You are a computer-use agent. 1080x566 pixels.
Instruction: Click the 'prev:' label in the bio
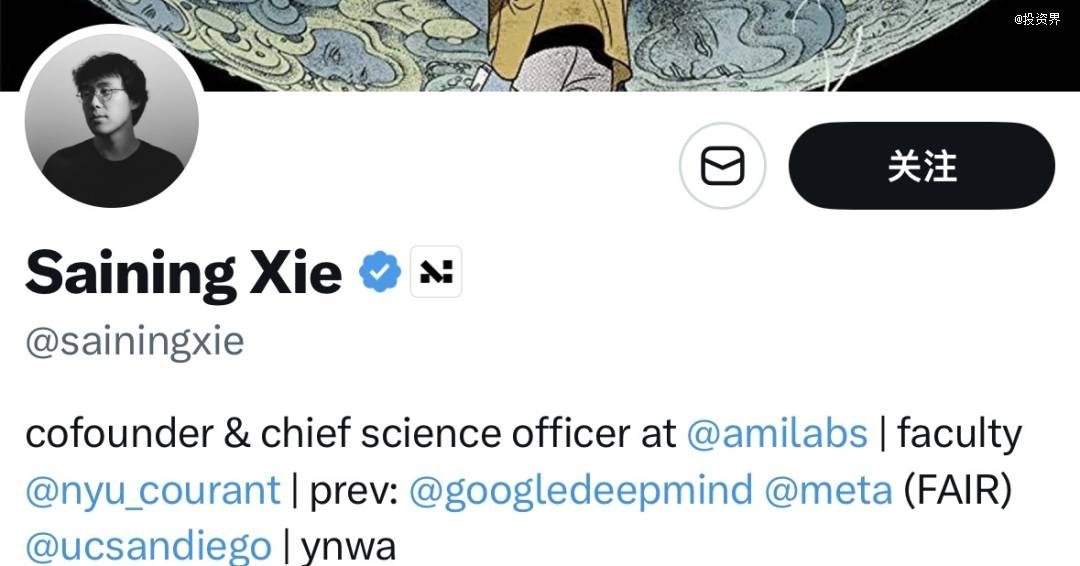click(x=354, y=491)
